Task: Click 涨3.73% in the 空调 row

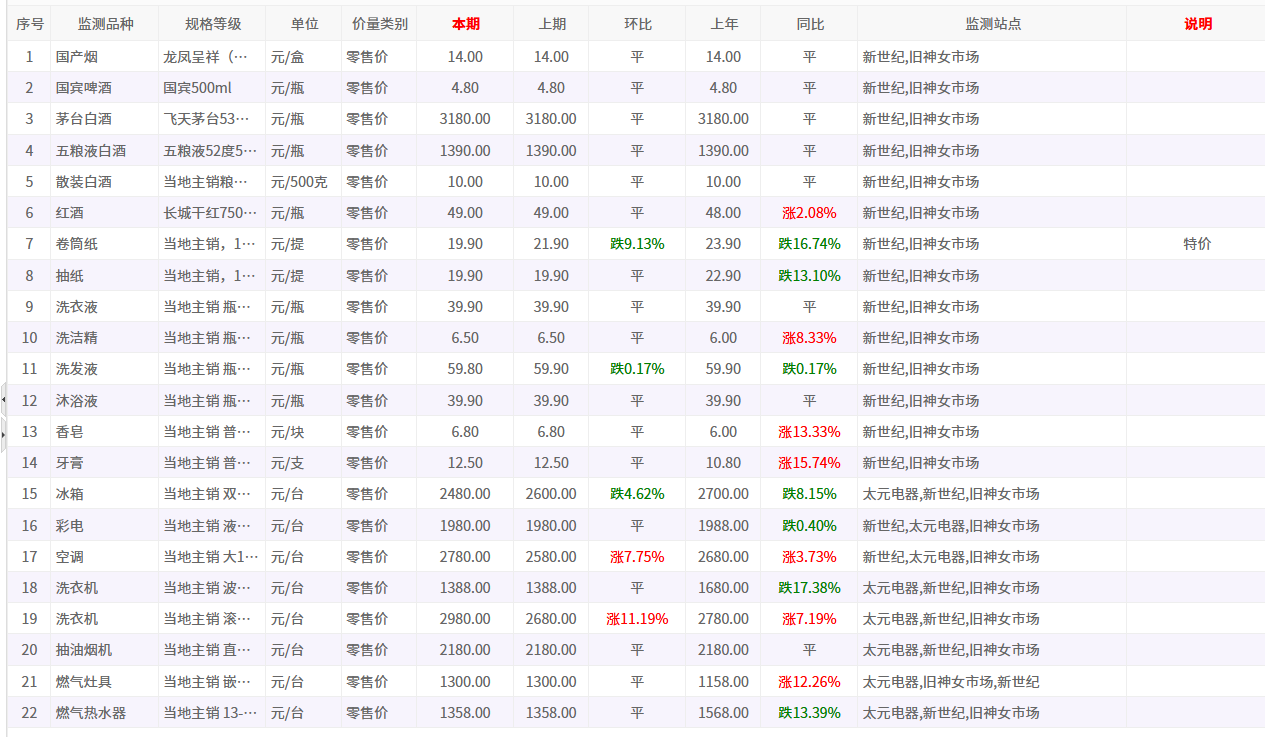Action: click(809, 557)
